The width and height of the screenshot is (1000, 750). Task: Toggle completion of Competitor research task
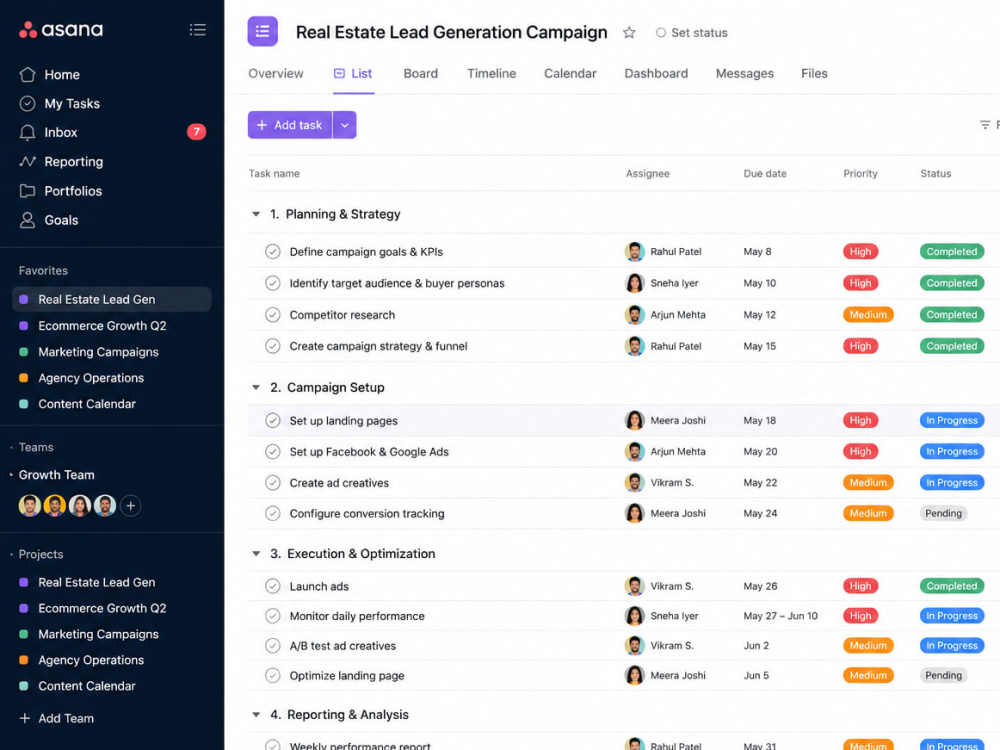[272, 314]
